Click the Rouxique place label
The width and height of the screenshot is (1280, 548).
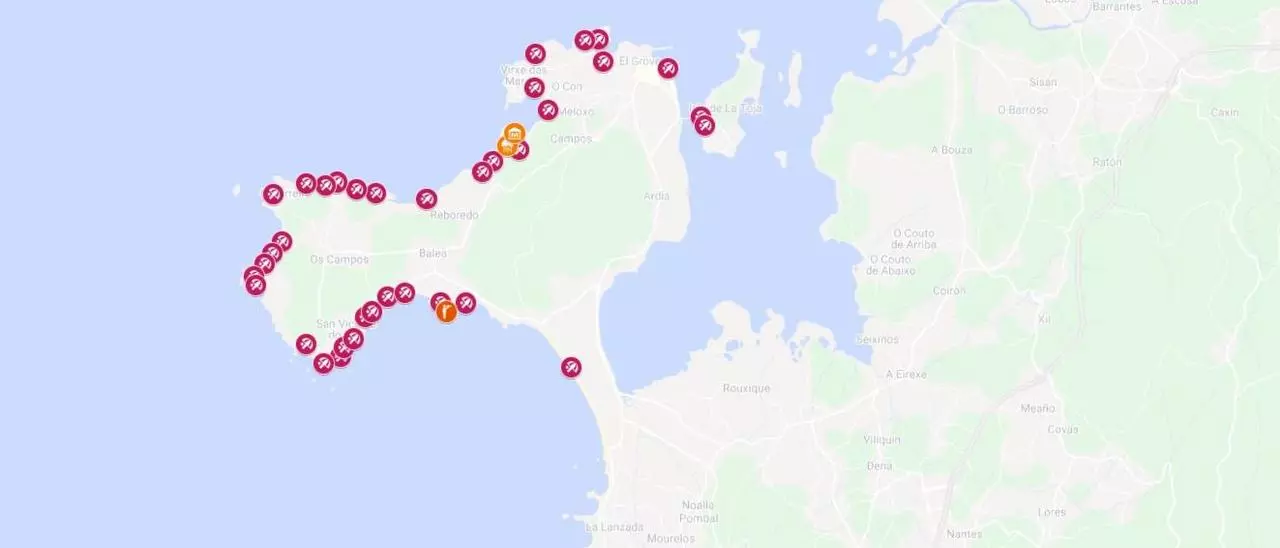pyautogui.click(x=746, y=388)
